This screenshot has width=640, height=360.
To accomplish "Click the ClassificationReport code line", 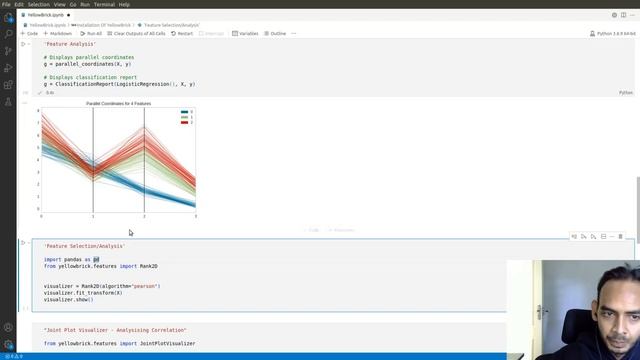I will pos(120,84).
